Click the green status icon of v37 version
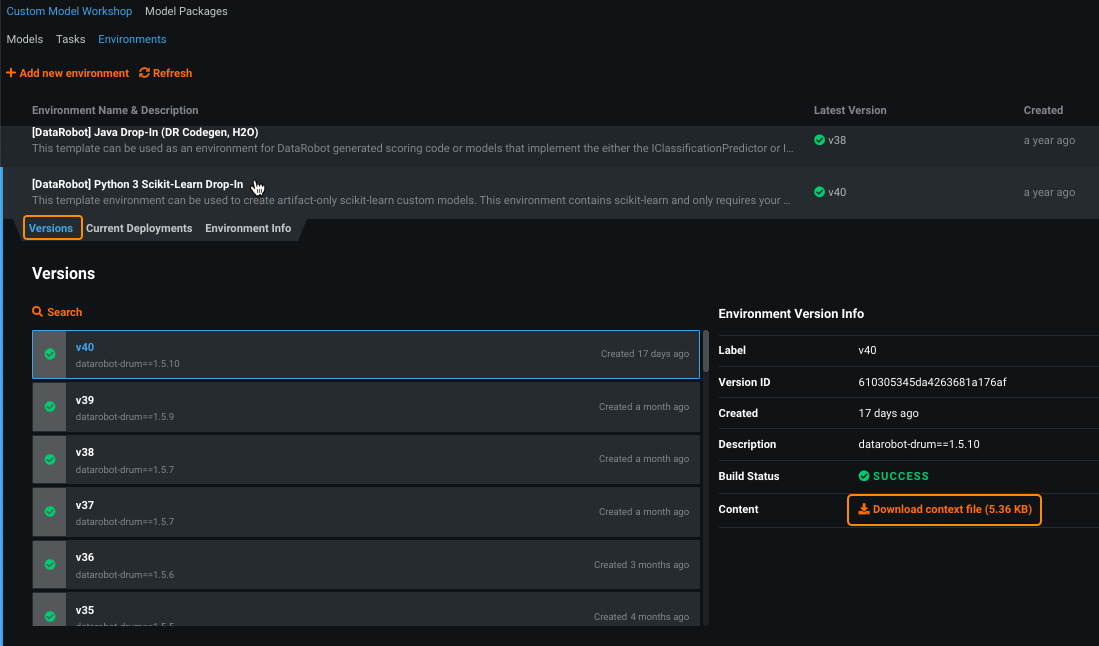 (49, 512)
